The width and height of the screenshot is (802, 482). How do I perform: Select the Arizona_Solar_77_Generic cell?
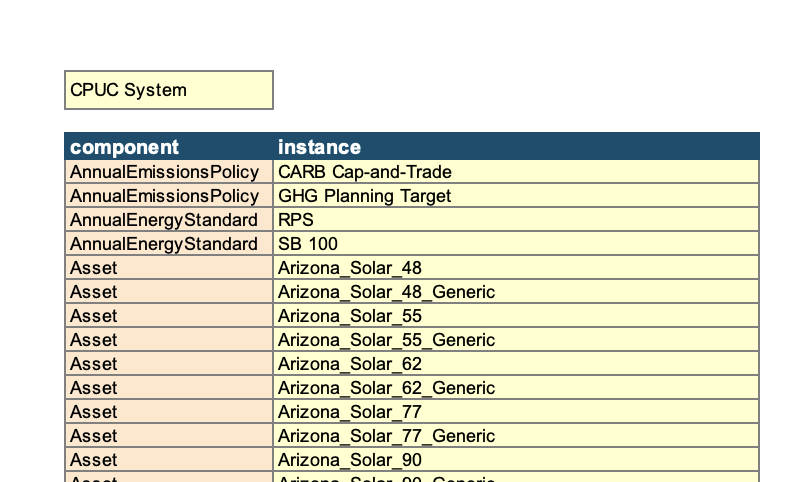515,436
